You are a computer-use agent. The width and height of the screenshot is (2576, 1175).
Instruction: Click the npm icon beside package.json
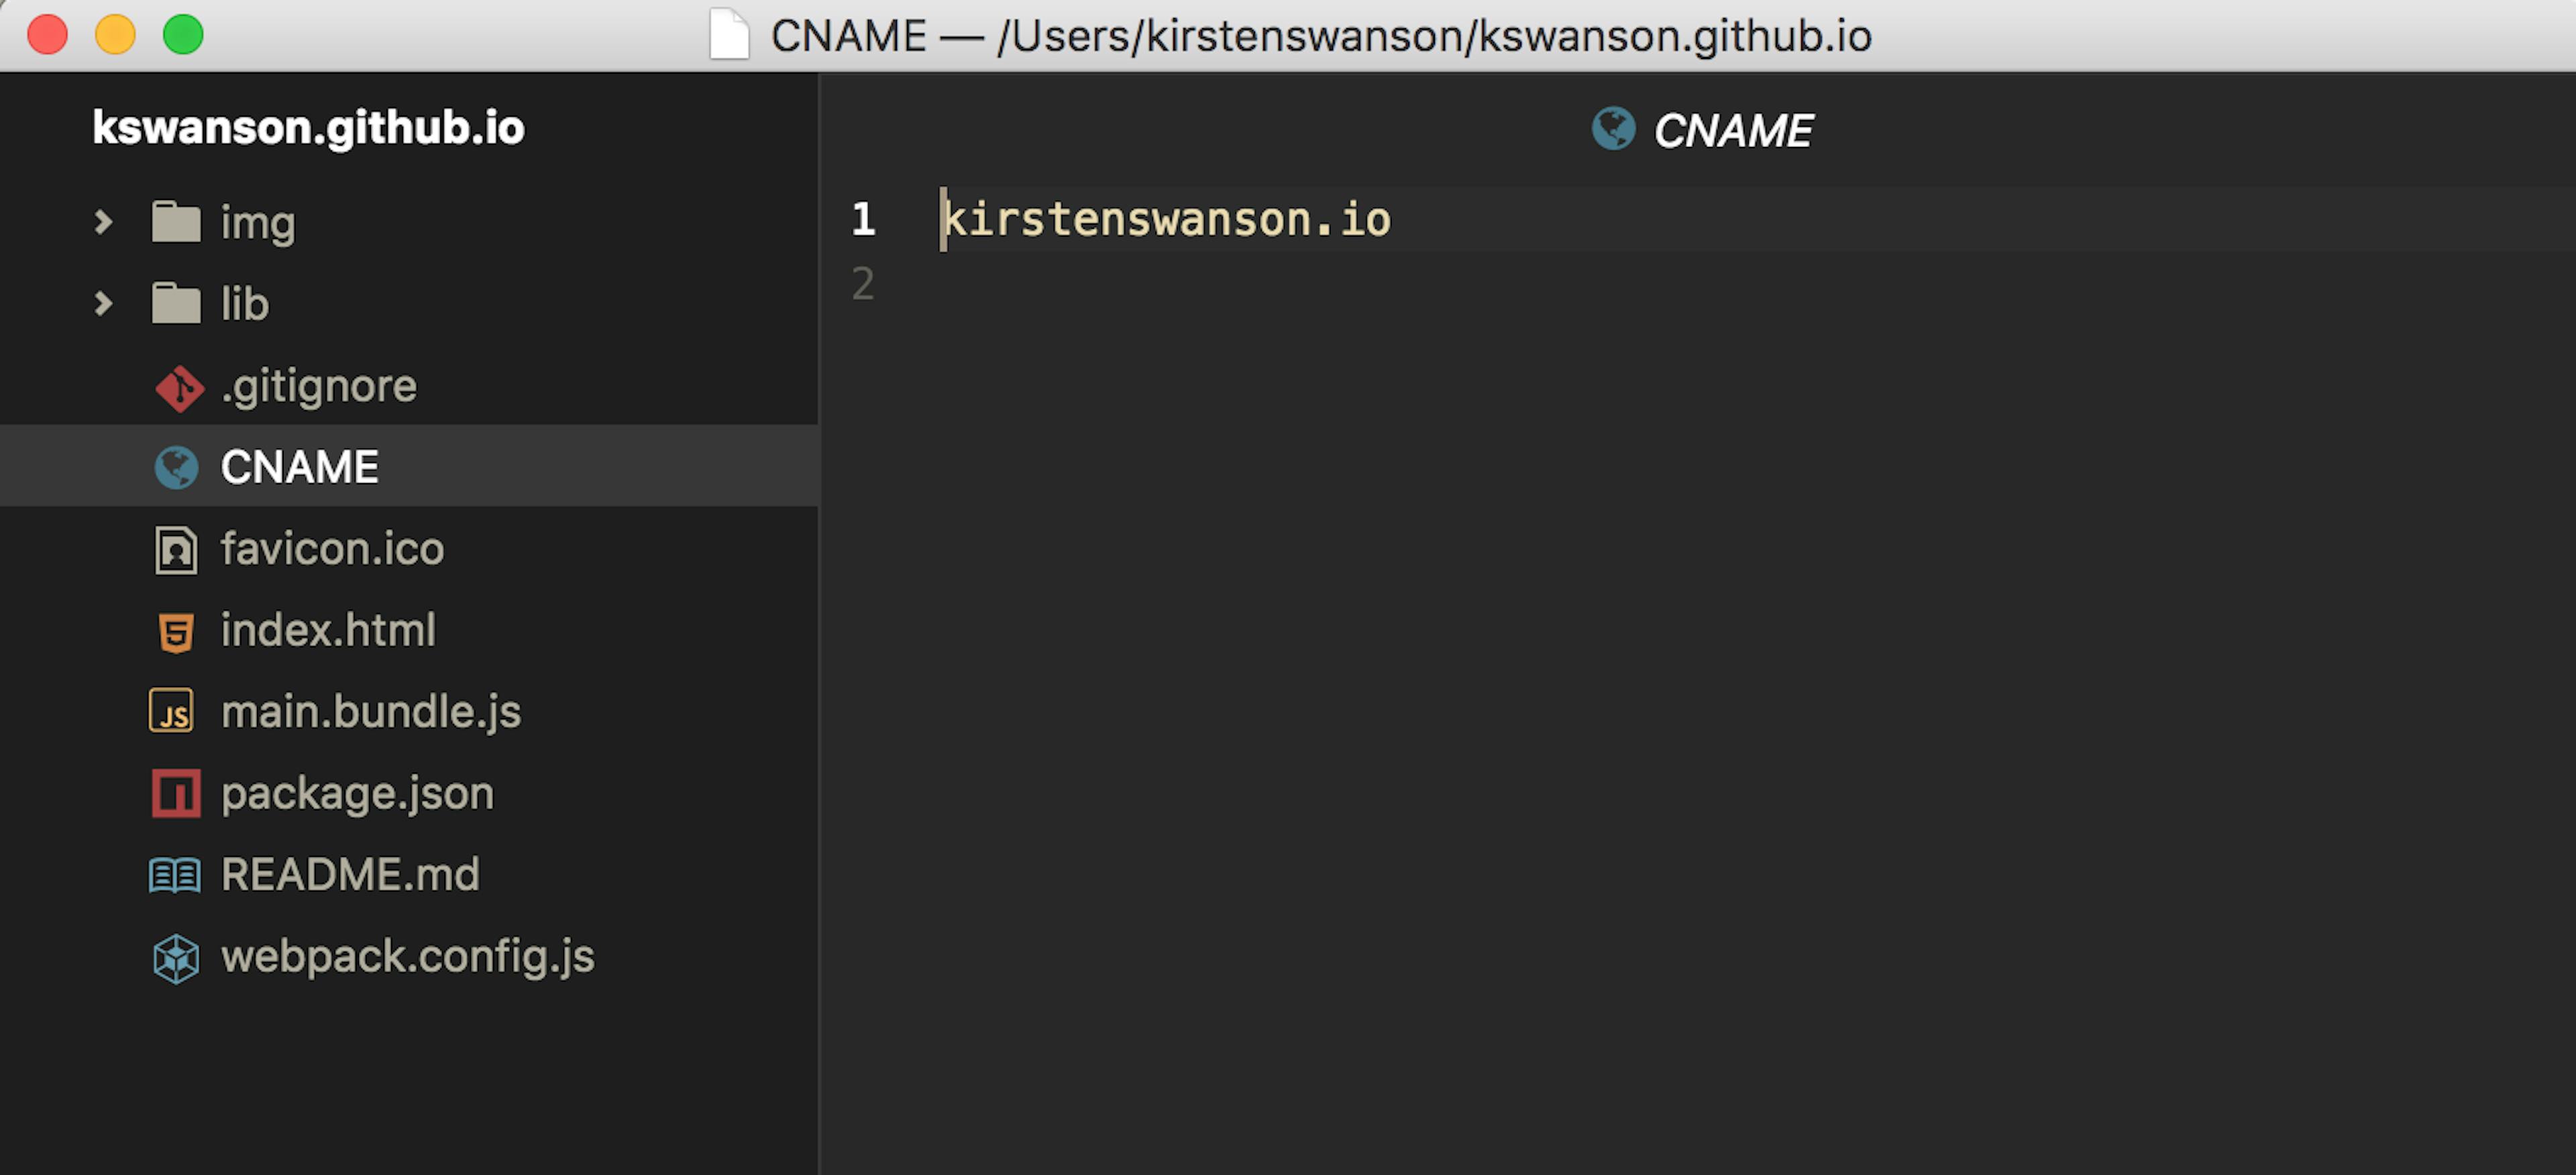point(176,794)
